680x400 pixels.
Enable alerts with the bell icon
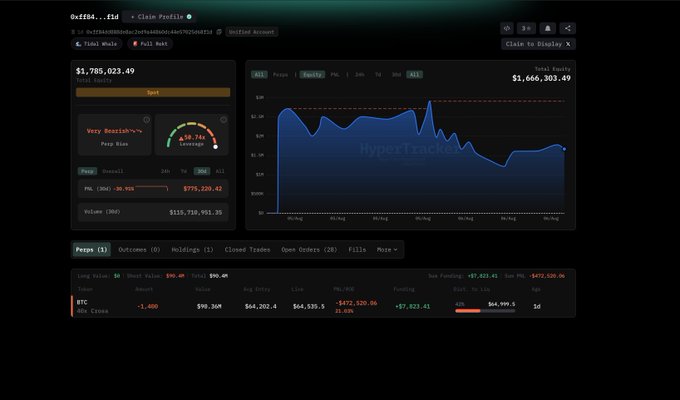(x=547, y=28)
